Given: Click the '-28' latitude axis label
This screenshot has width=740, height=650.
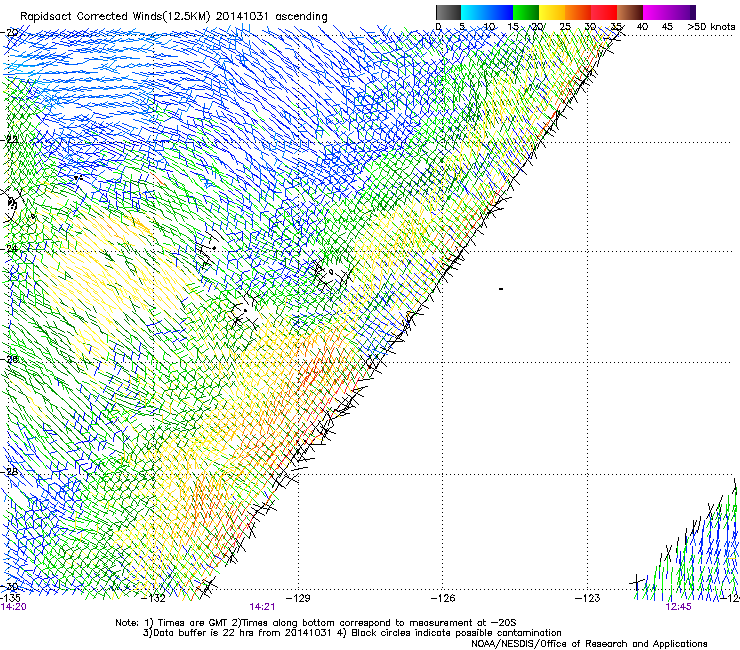Looking at the screenshot, I should 9,471.
